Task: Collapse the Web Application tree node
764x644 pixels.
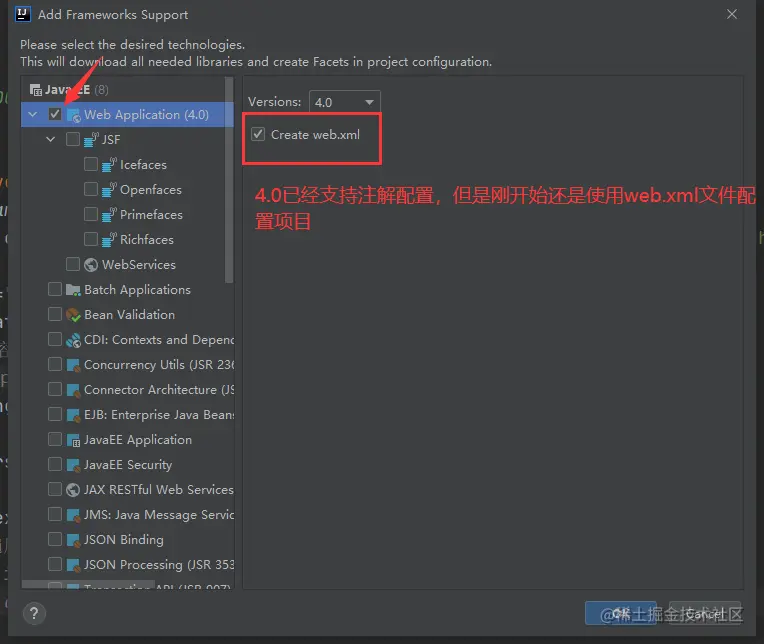Action: [x=33, y=114]
